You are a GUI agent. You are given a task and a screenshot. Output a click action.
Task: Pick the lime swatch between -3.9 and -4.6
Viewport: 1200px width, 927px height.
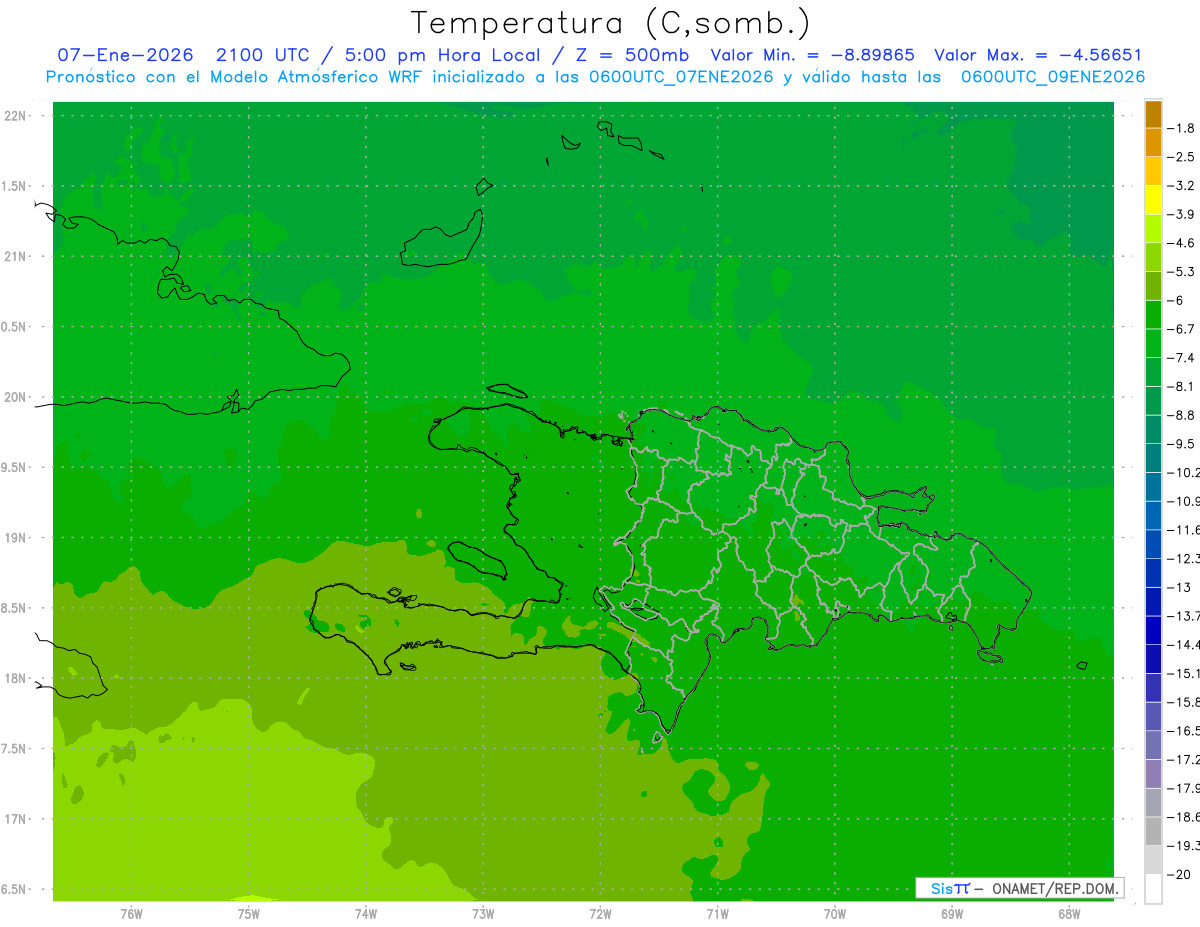[1153, 228]
